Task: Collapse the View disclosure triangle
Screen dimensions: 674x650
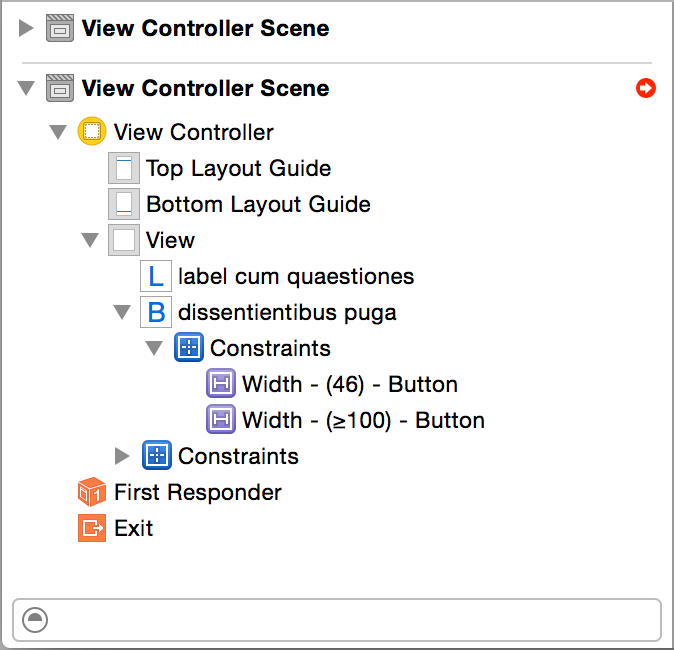Action: tap(90, 240)
